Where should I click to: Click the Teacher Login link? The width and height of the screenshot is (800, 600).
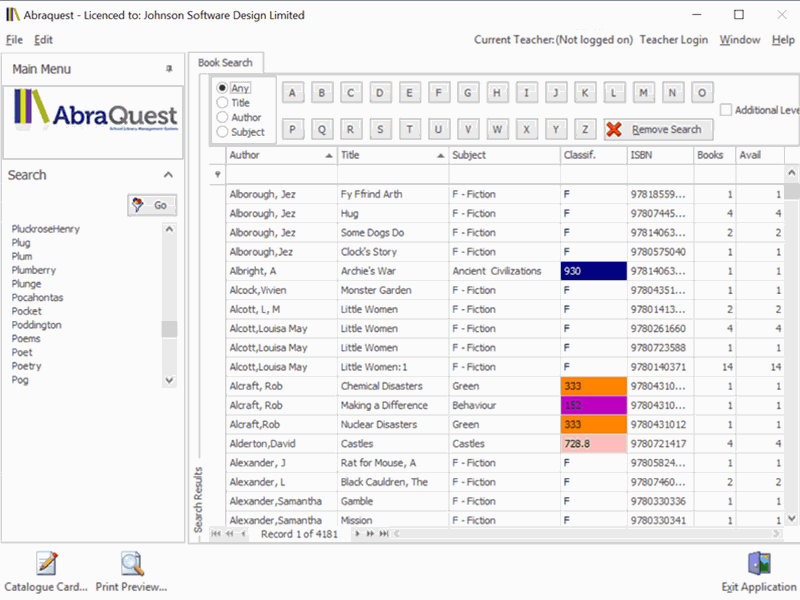673,40
